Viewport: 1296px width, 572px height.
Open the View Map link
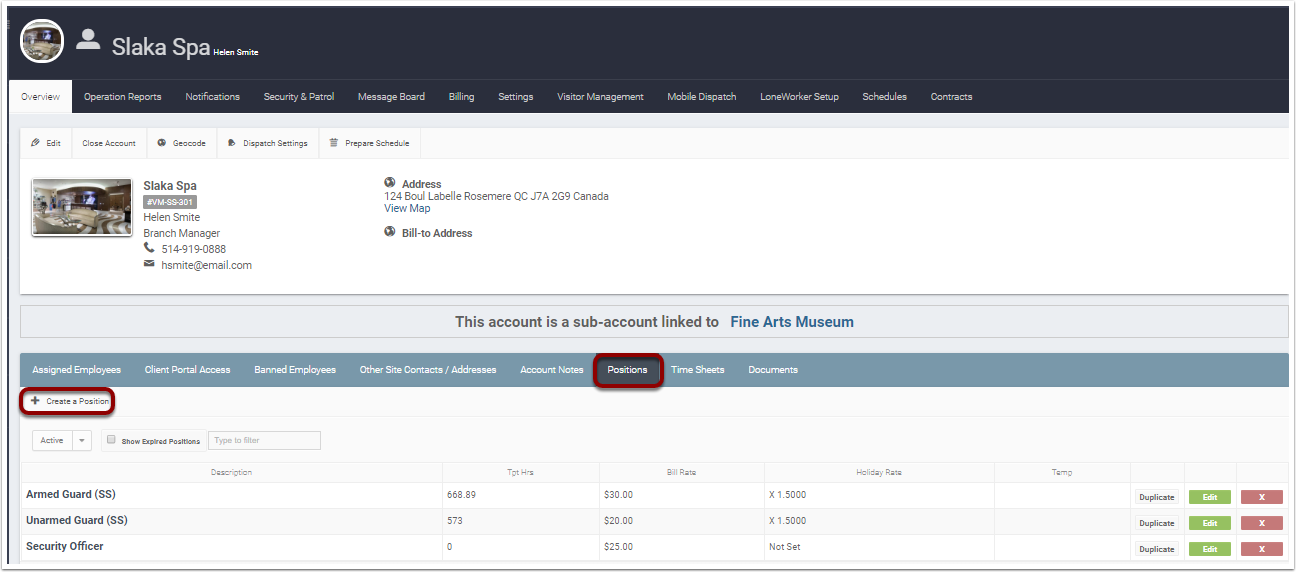point(407,208)
